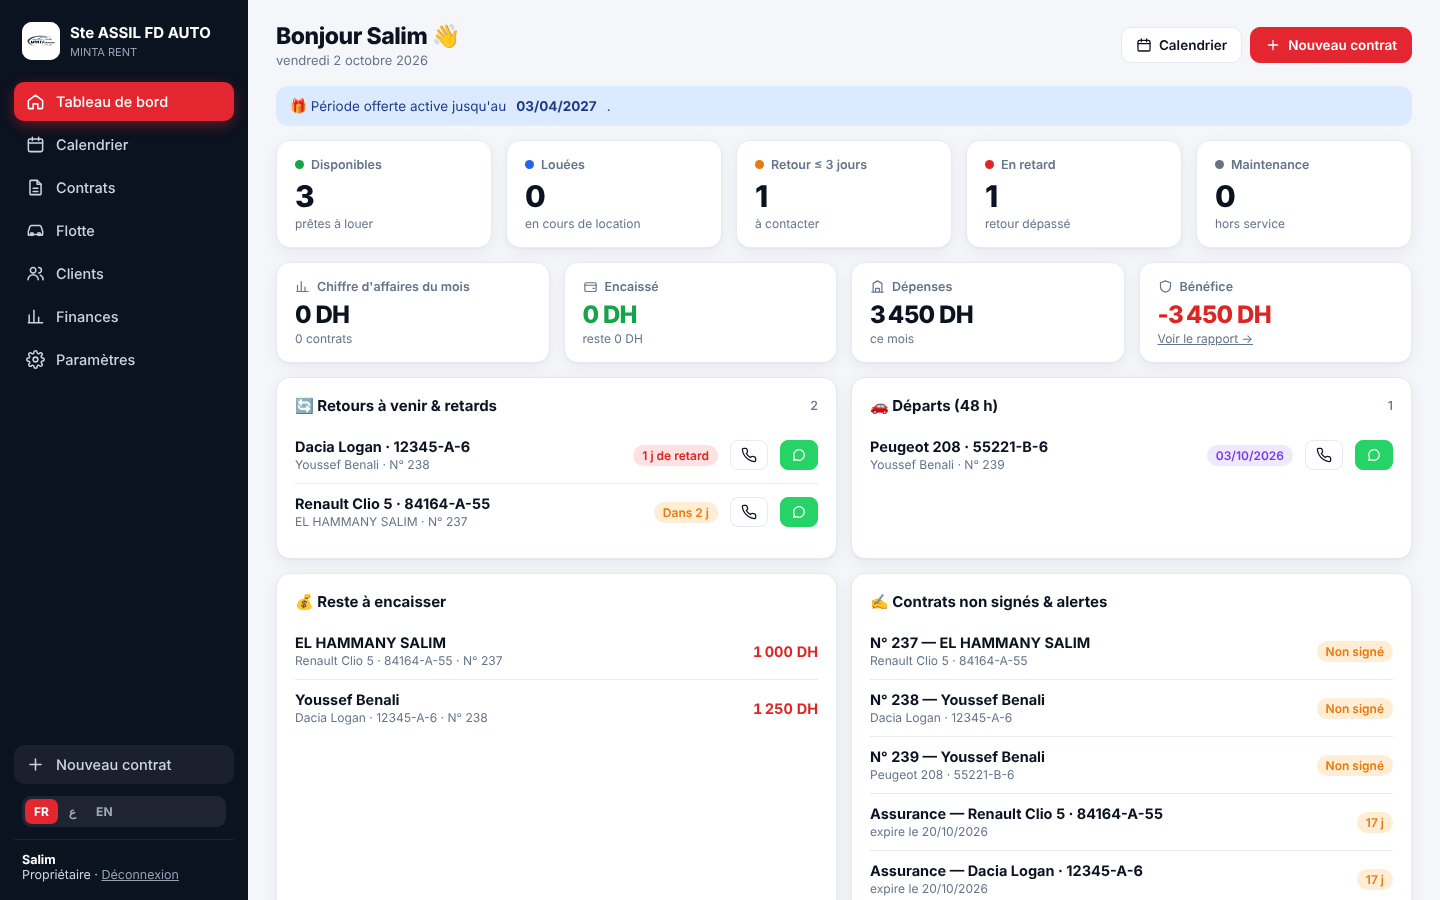Click the Encaissé 0 DH card

point(700,313)
